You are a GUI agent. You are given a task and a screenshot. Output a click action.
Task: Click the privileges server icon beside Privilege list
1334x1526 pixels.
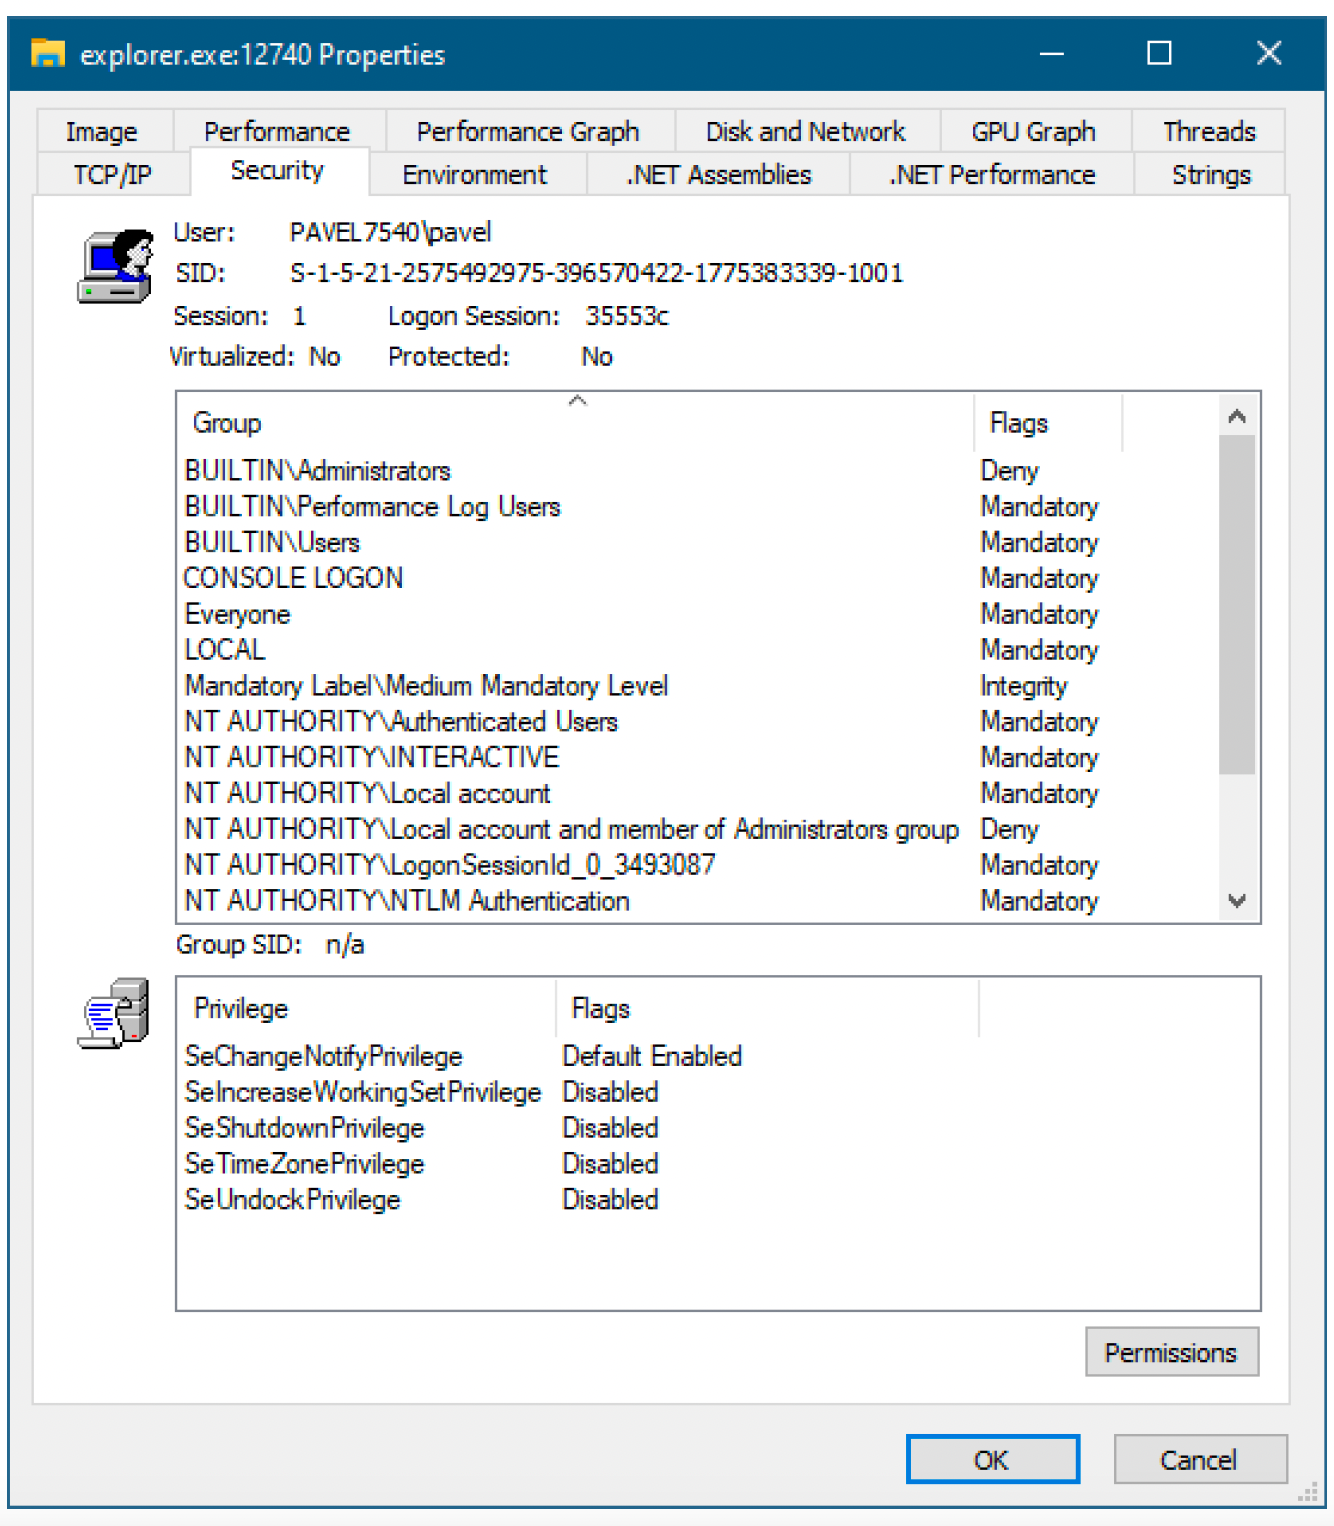114,1013
